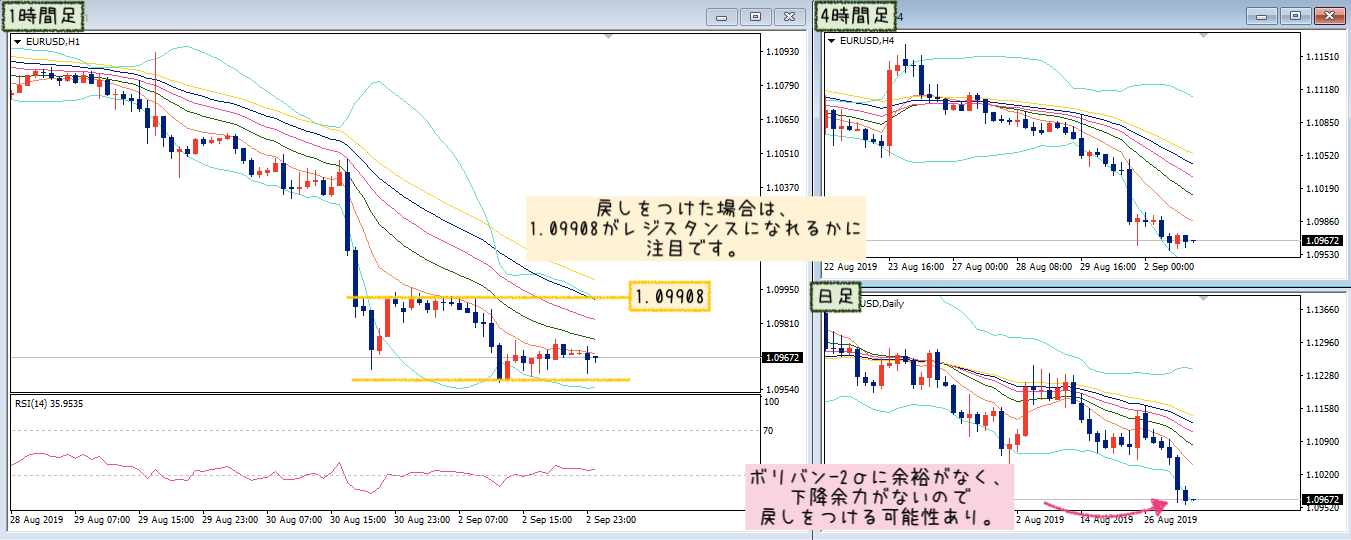The width and height of the screenshot is (1351, 540).
Task: Click the 1.12960 price value on Daily chart
Action: point(1323,343)
